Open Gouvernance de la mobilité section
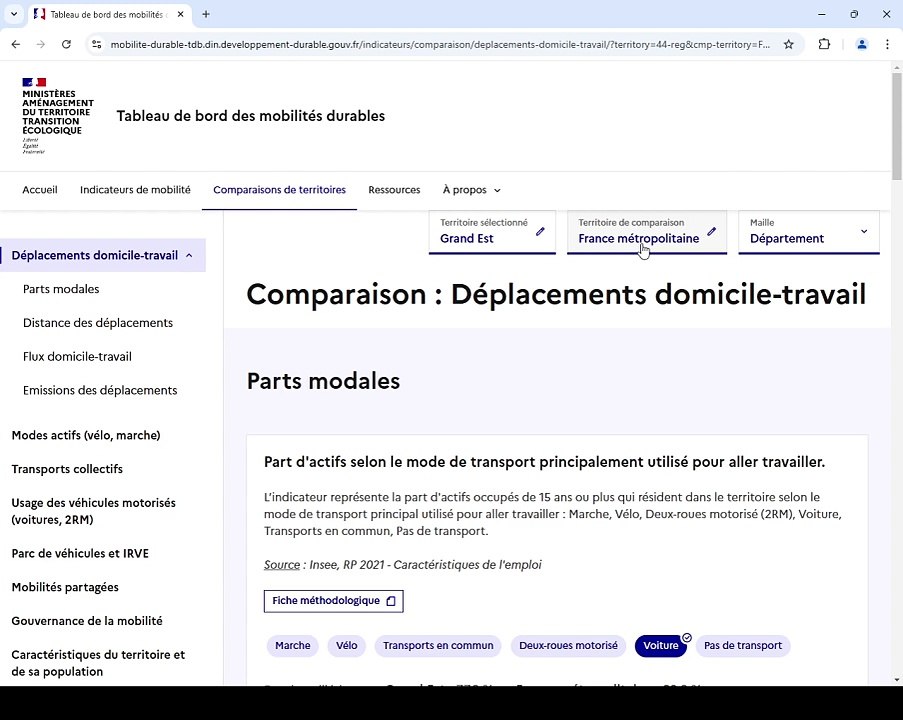 (x=87, y=621)
